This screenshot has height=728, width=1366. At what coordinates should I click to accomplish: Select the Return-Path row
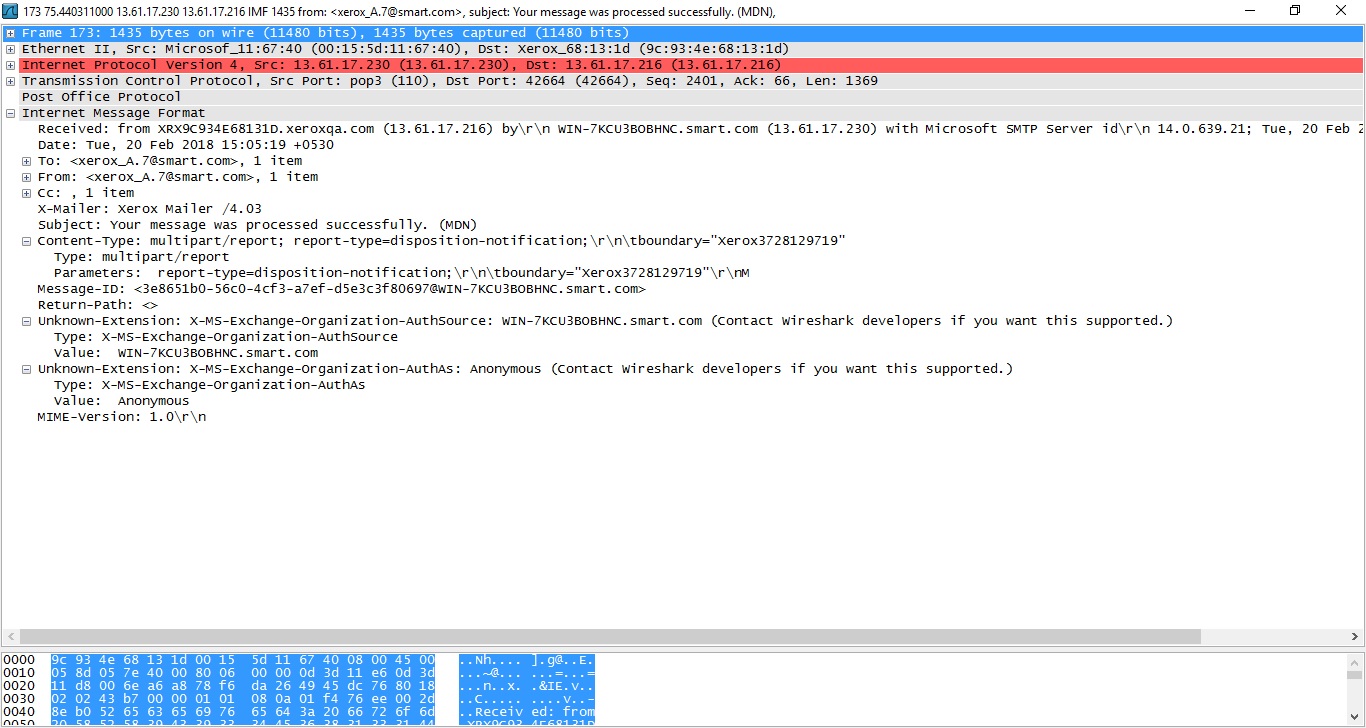click(683, 305)
